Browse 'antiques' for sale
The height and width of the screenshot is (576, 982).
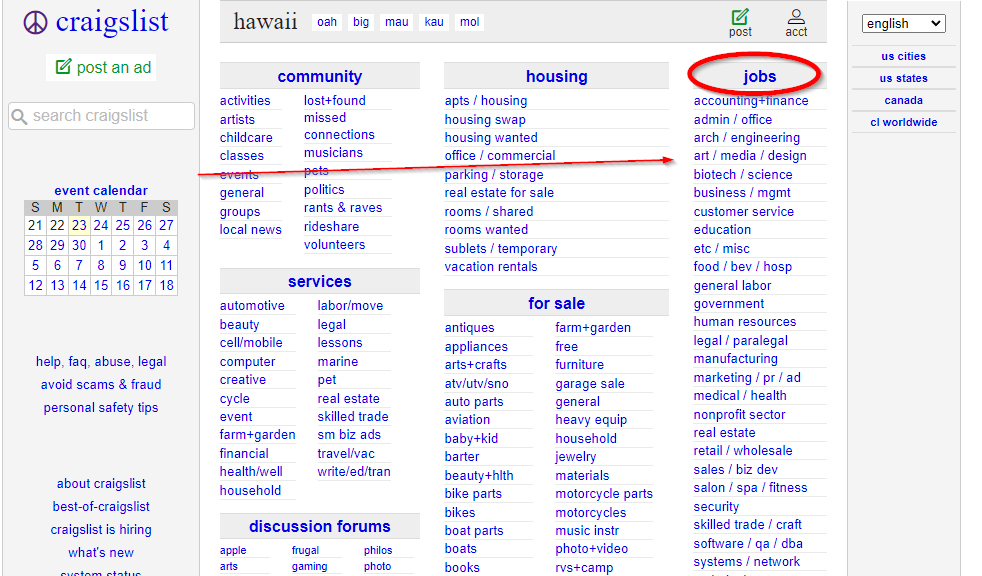click(x=469, y=328)
